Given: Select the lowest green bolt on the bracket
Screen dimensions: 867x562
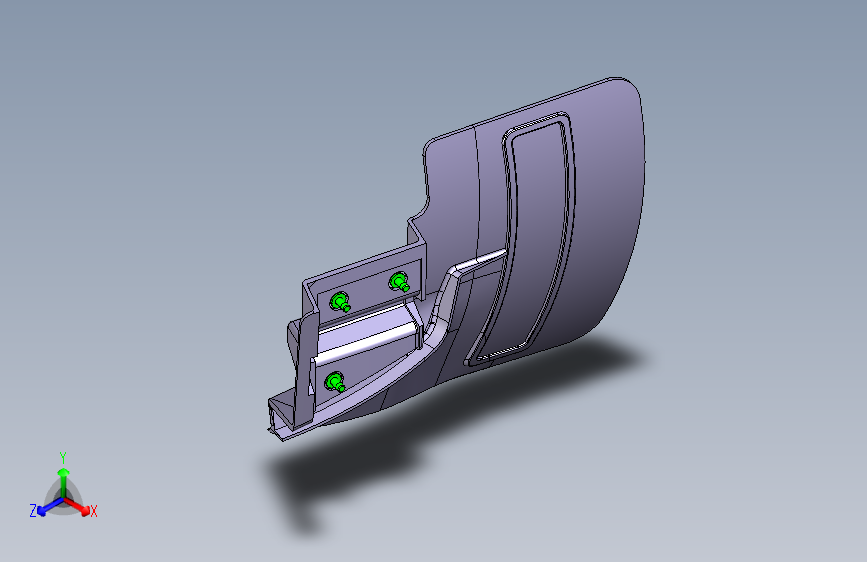Looking at the screenshot, I should click(335, 383).
